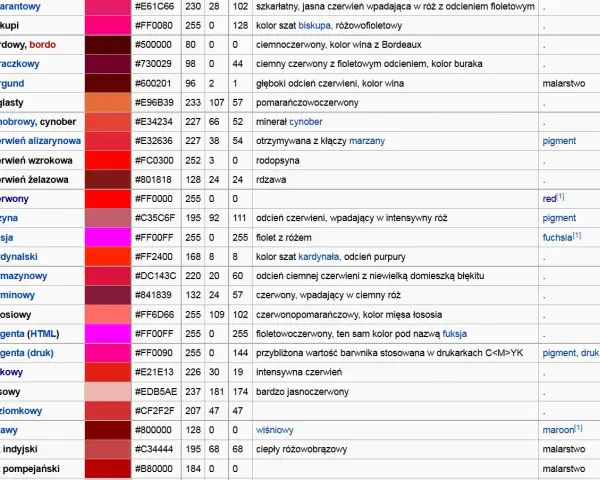The image size is (600, 480).
Task: Select the #E96B39 orange-red swatch
Action: 108,103
